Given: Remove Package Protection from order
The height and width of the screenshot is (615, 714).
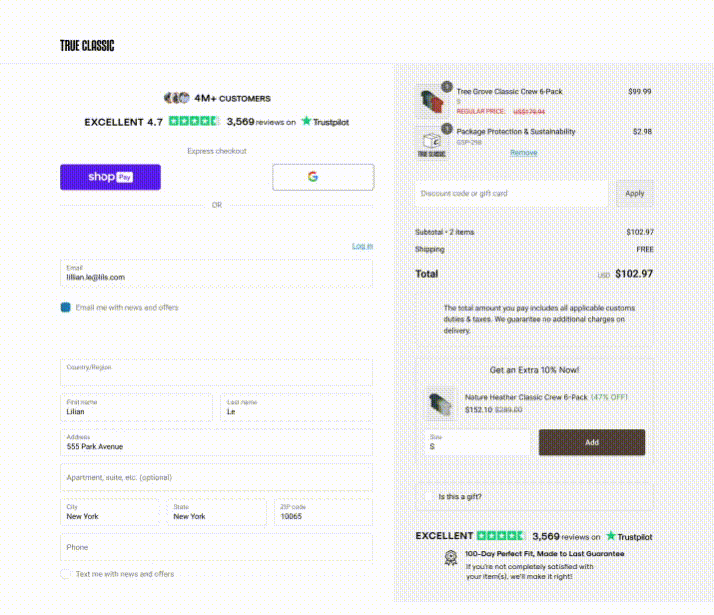Looking at the screenshot, I should coord(524,152).
